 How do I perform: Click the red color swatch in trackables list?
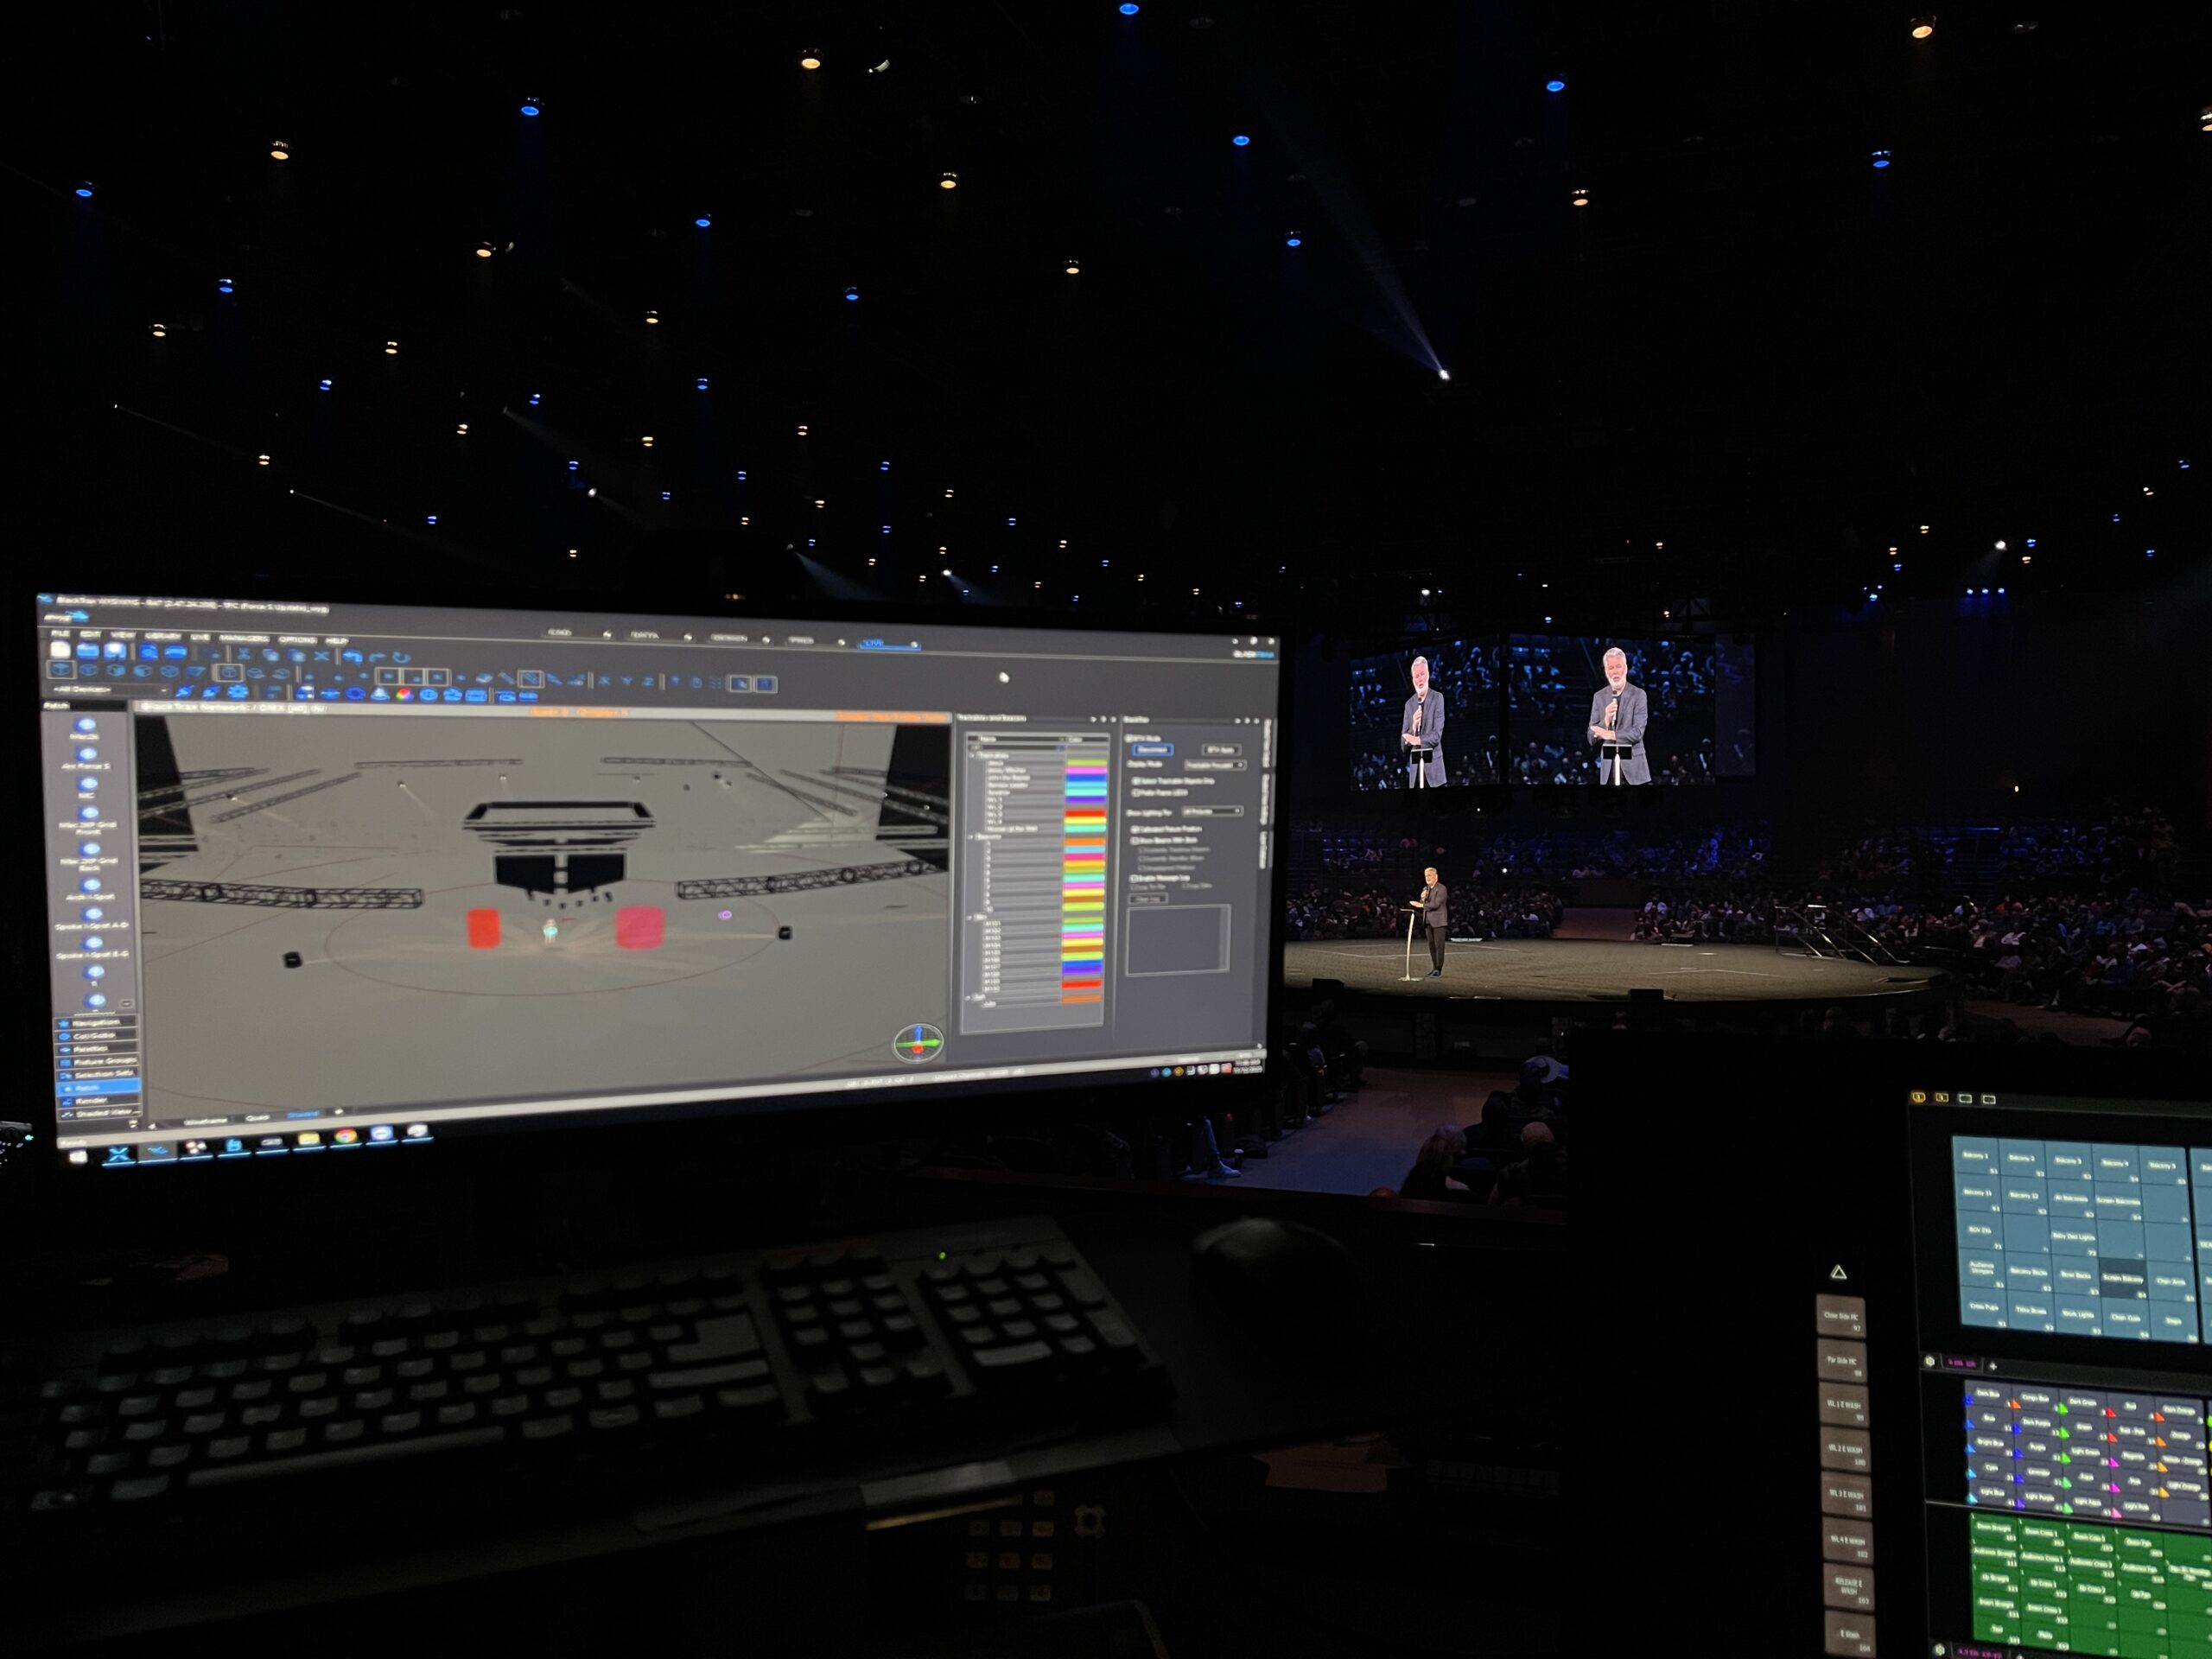[1084, 814]
